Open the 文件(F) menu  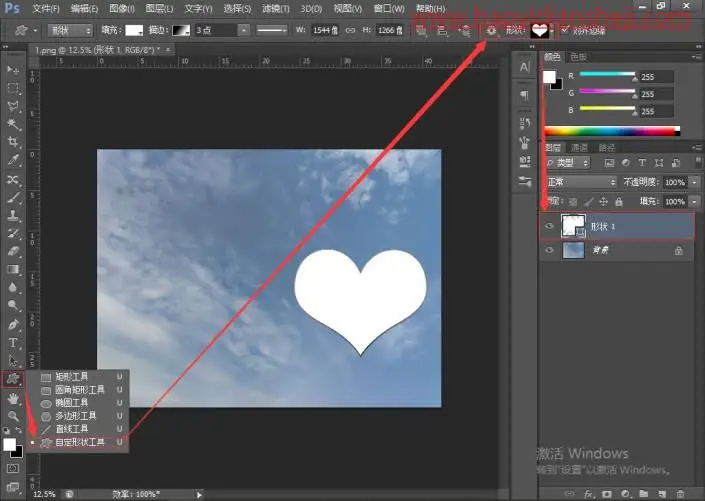coord(46,8)
